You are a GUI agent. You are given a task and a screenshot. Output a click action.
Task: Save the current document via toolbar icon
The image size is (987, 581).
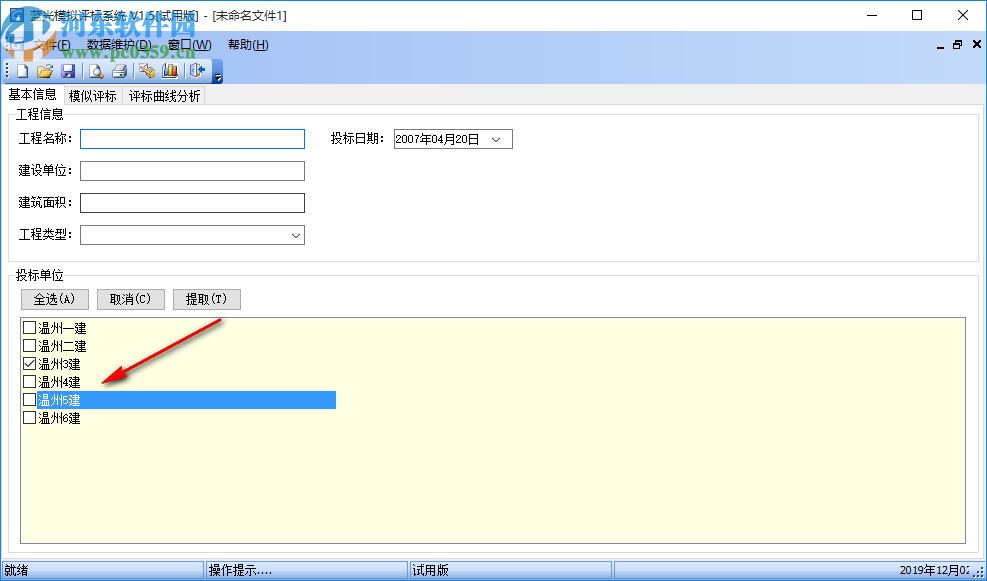(68, 70)
